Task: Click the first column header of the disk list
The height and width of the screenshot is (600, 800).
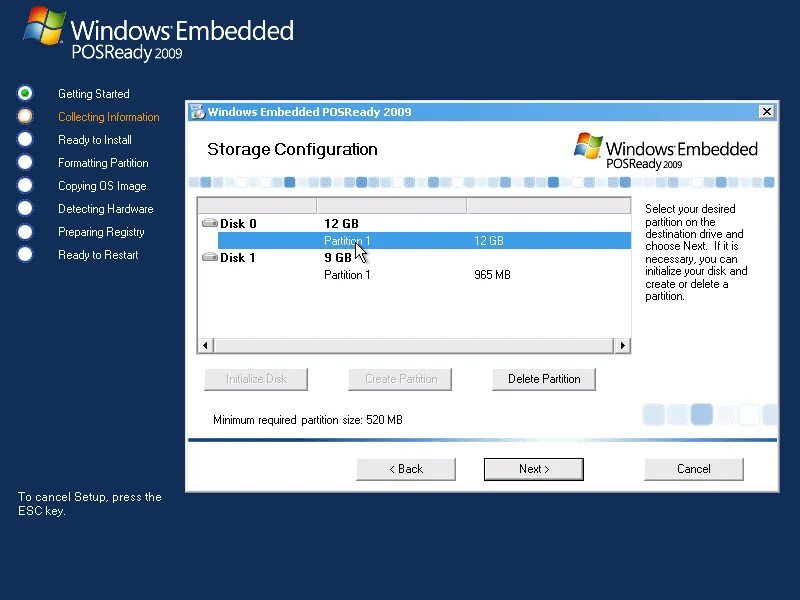Action: pyautogui.click(x=257, y=206)
